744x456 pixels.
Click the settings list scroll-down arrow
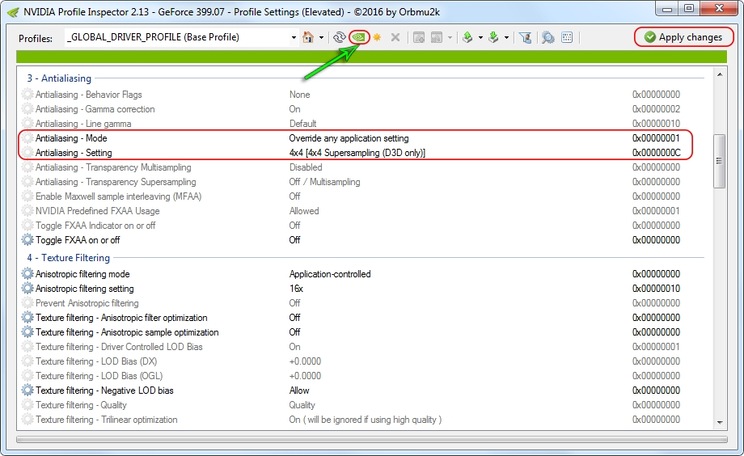(720, 422)
